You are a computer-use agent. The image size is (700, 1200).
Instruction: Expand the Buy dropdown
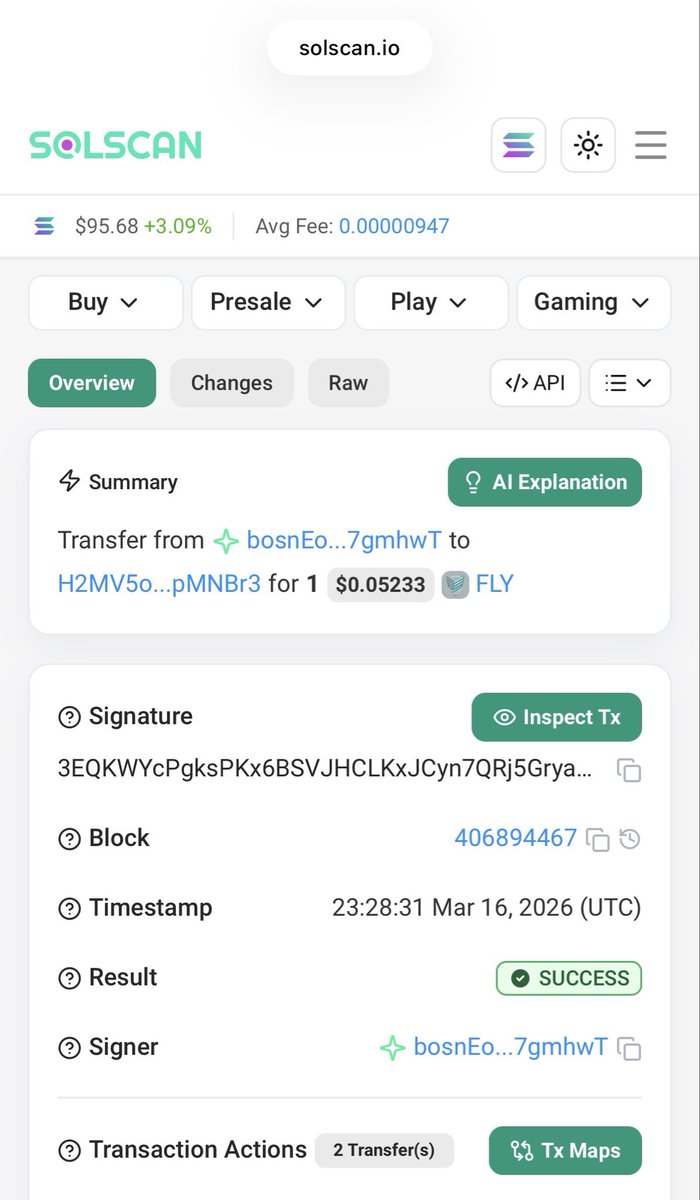click(x=106, y=302)
